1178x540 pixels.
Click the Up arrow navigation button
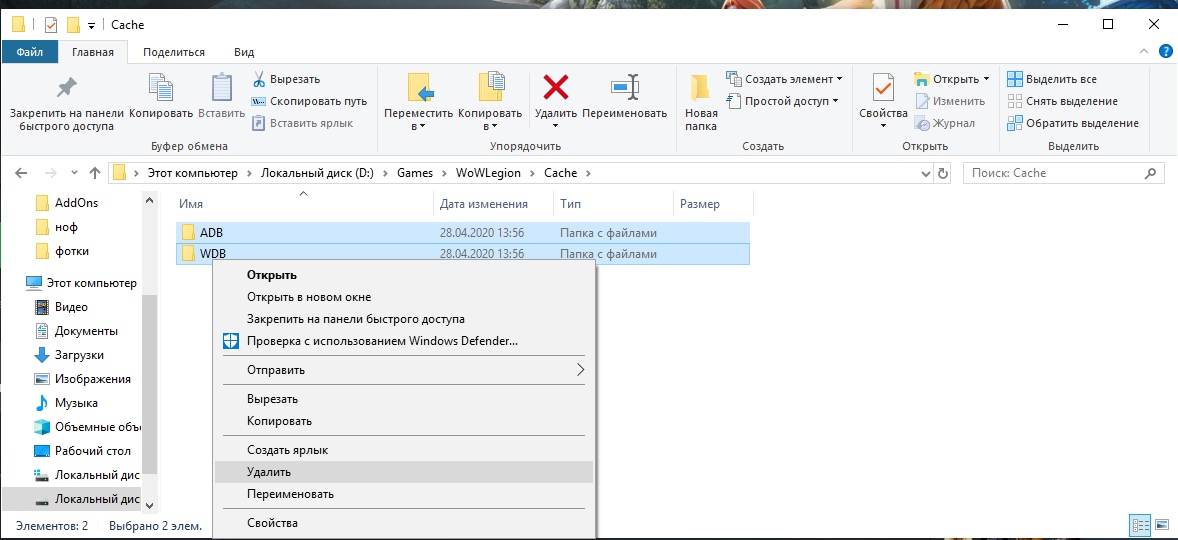(95, 173)
